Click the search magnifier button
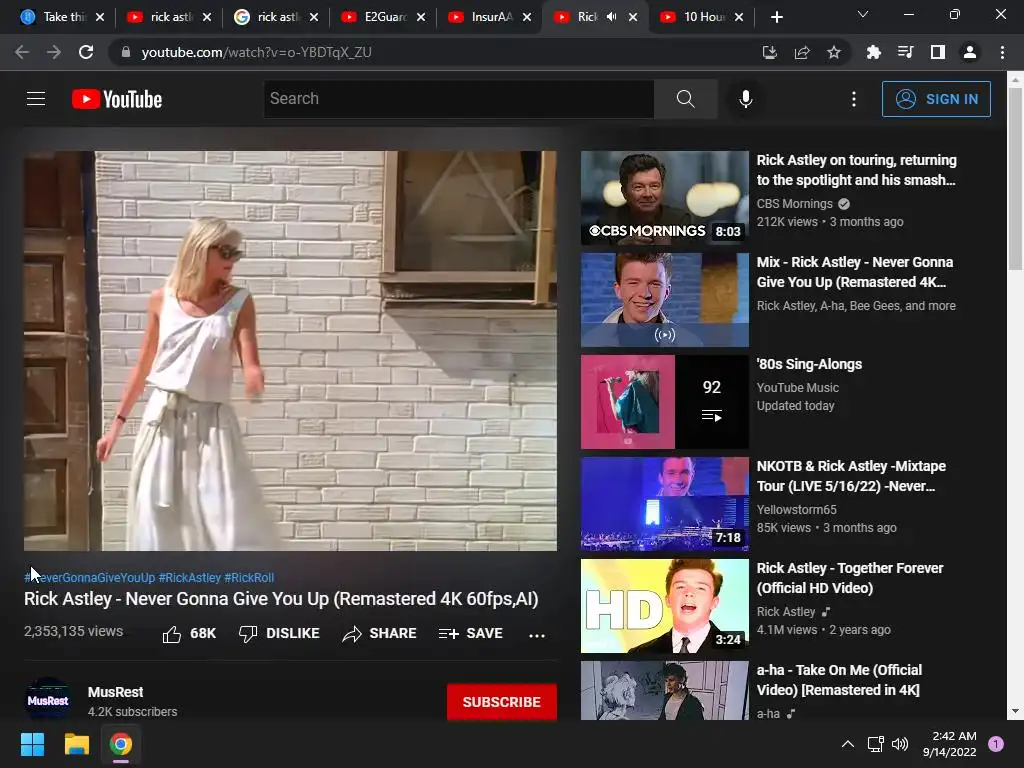This screenshot has height=768, width=1024. point(685,99)
